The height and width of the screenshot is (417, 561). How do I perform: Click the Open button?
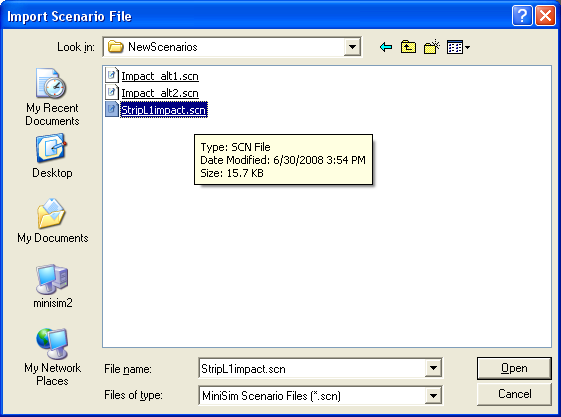514,368
